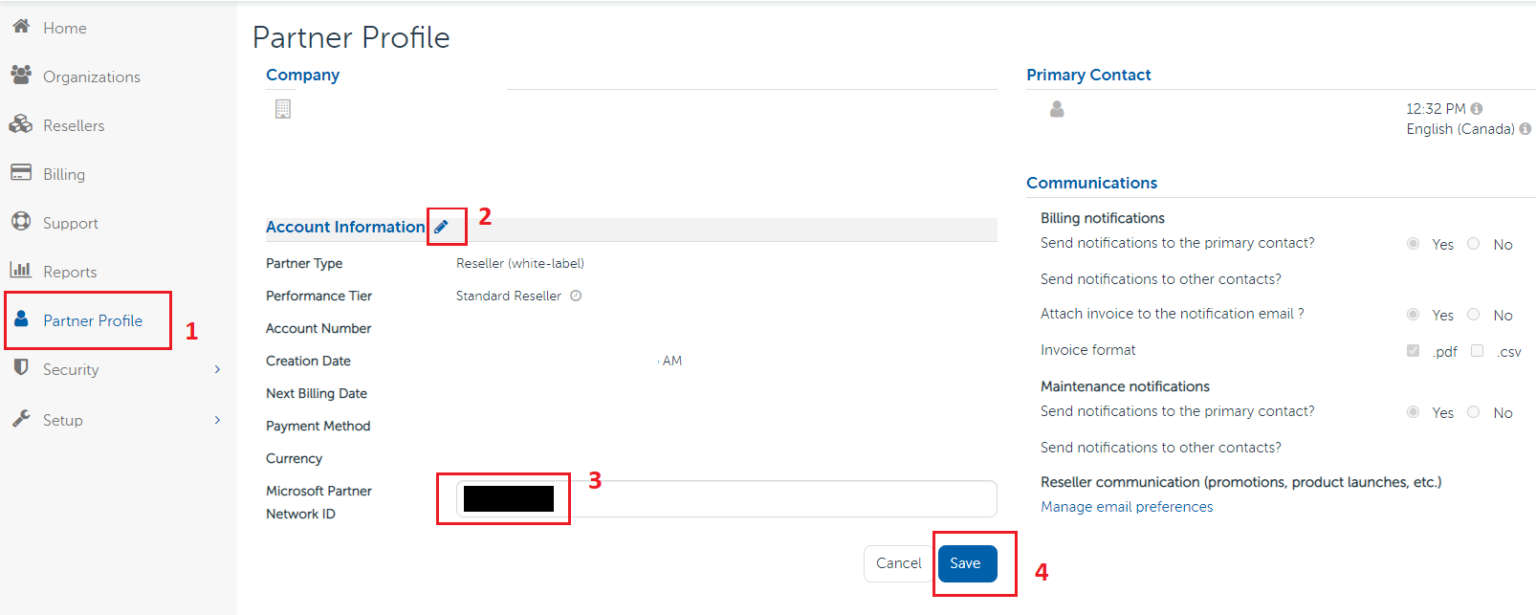Click the Reports bar chart icon
1536x615 pixels.
(20, 270)
